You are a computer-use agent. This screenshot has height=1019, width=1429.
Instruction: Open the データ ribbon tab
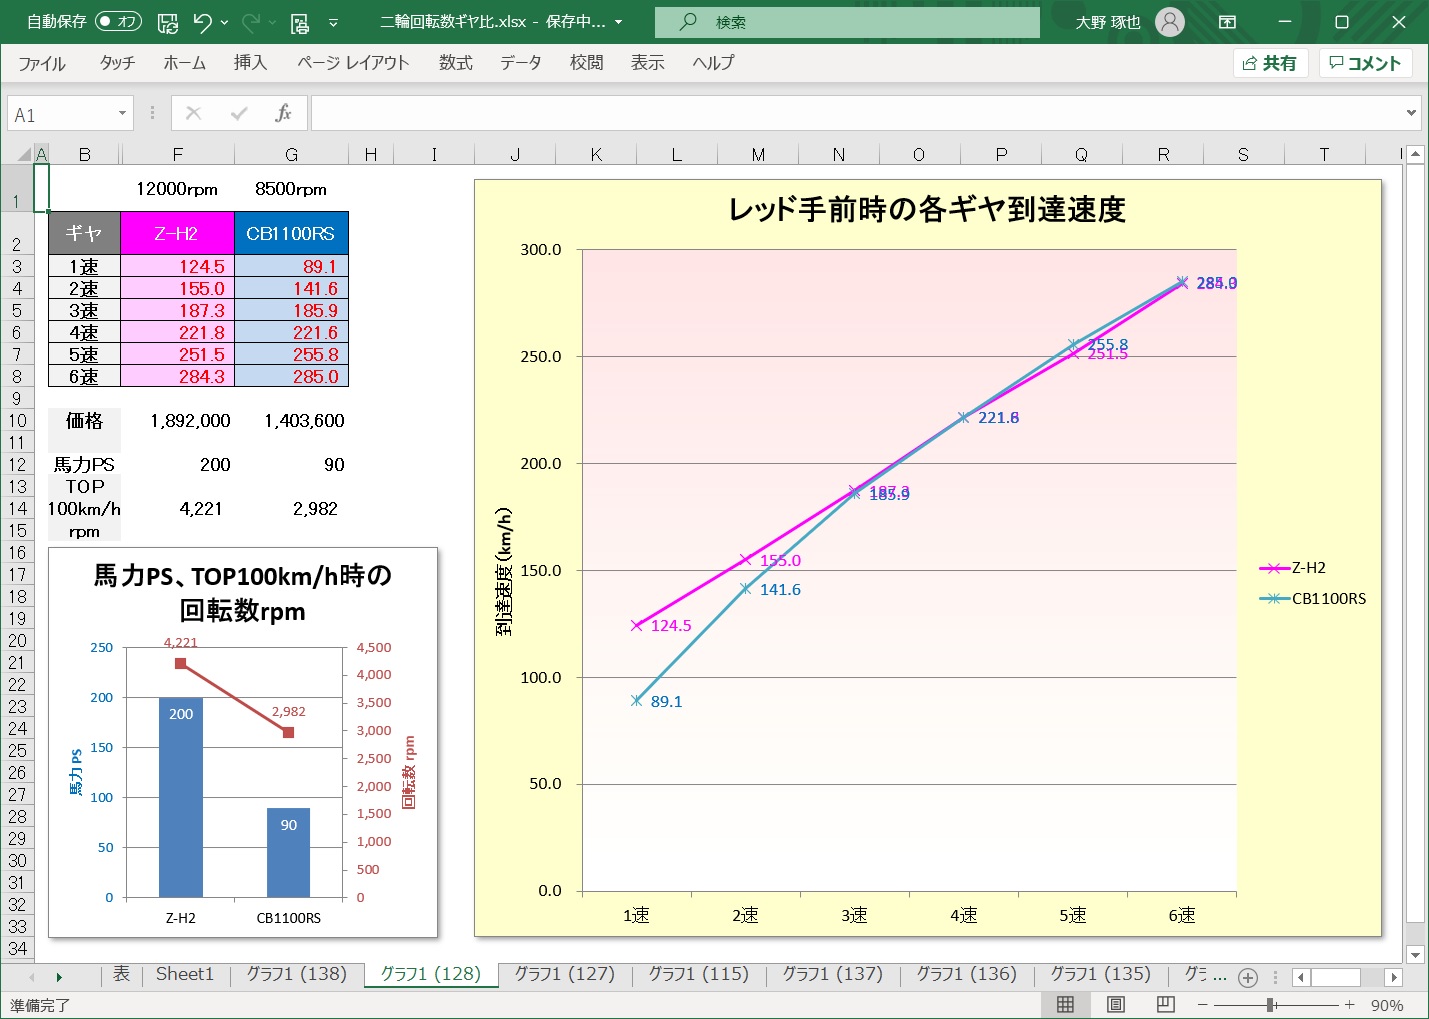pyautogui.click(x=521, y=63)
